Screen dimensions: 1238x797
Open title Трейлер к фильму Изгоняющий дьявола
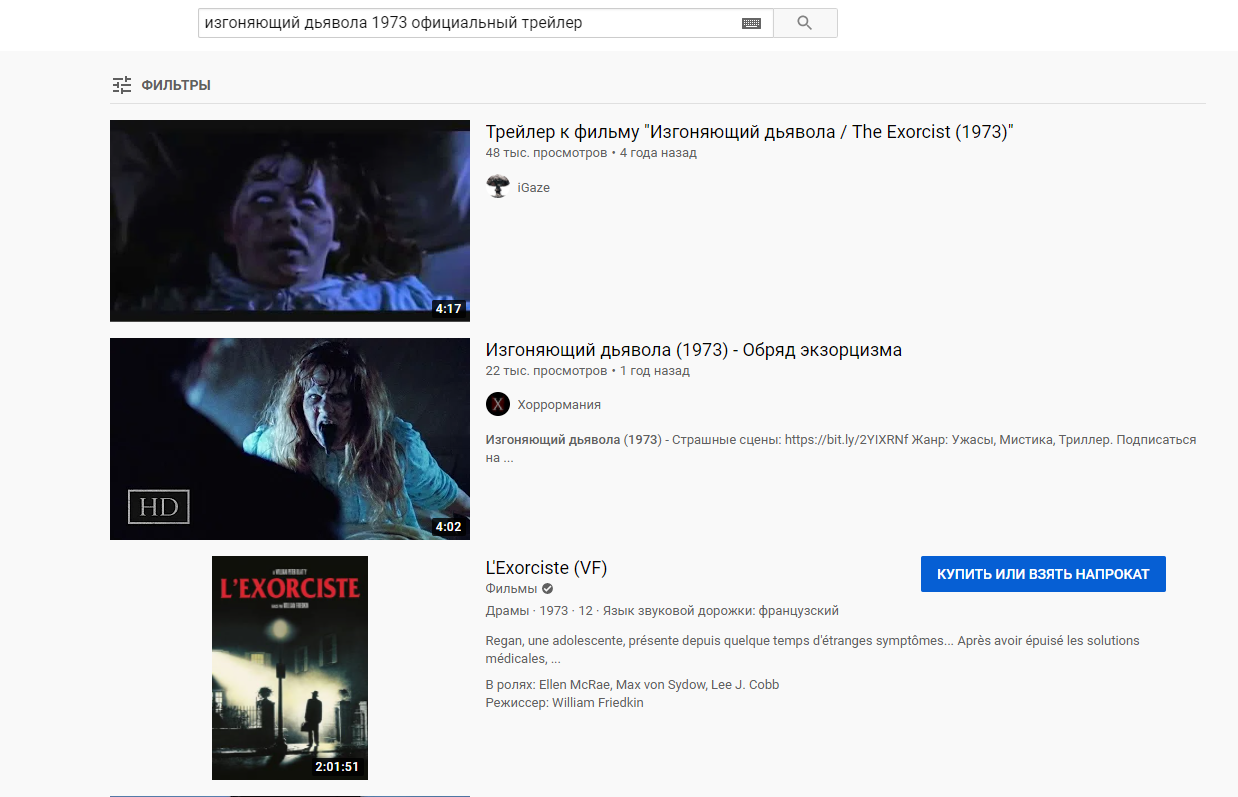[750, 132]
